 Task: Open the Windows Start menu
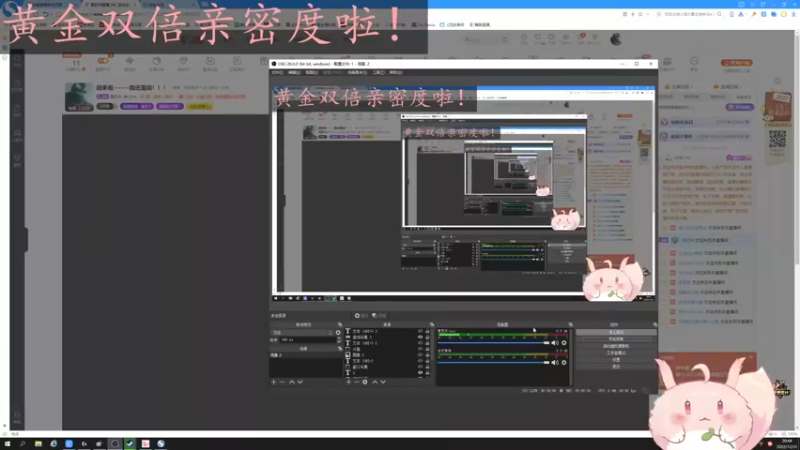(x=7, y=444)
